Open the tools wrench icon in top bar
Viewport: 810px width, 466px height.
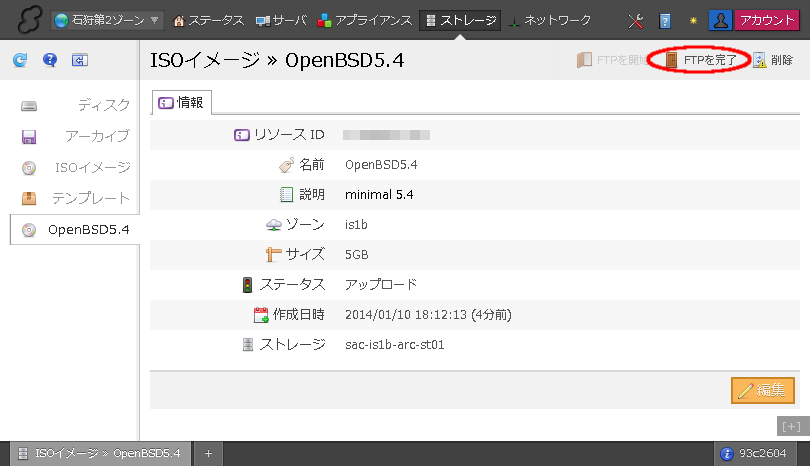(636, 20)
